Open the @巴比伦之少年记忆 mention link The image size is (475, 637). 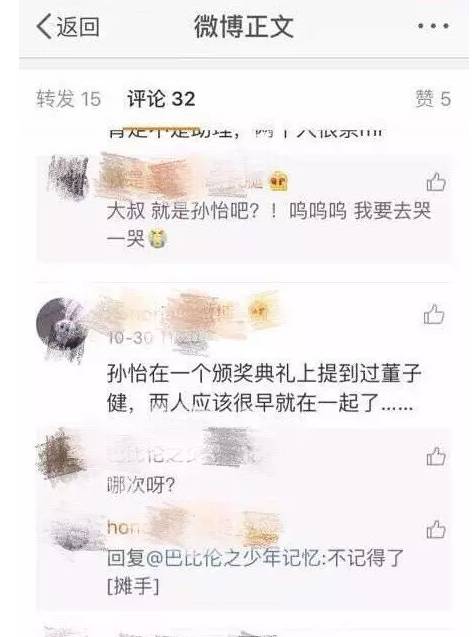tap(234, 558)
